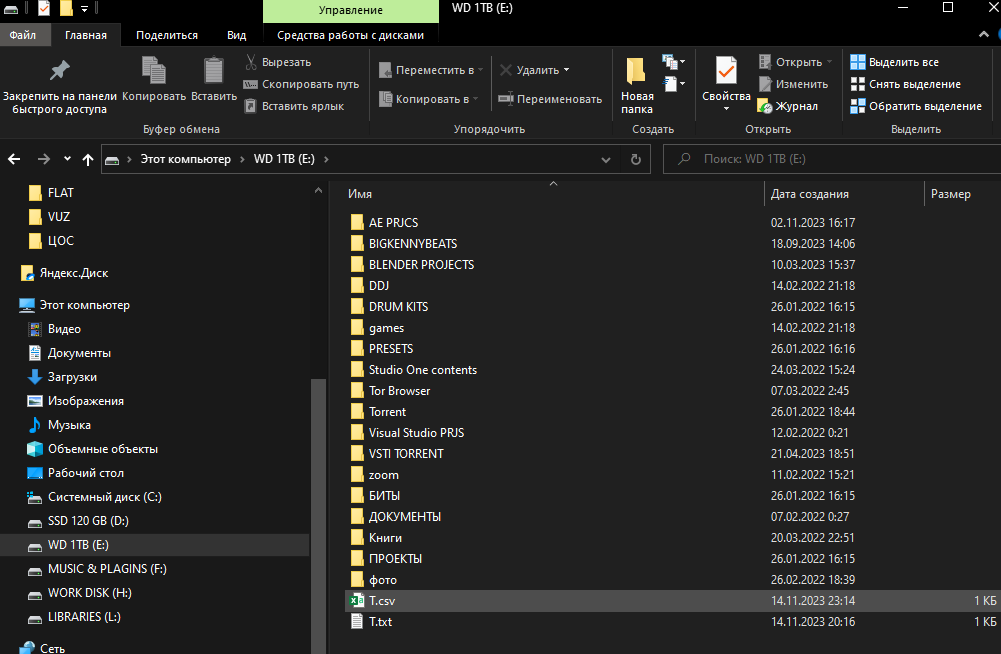Sort by the Размер column
This screenshot has height=654, width=1001.
click(951, 194)
